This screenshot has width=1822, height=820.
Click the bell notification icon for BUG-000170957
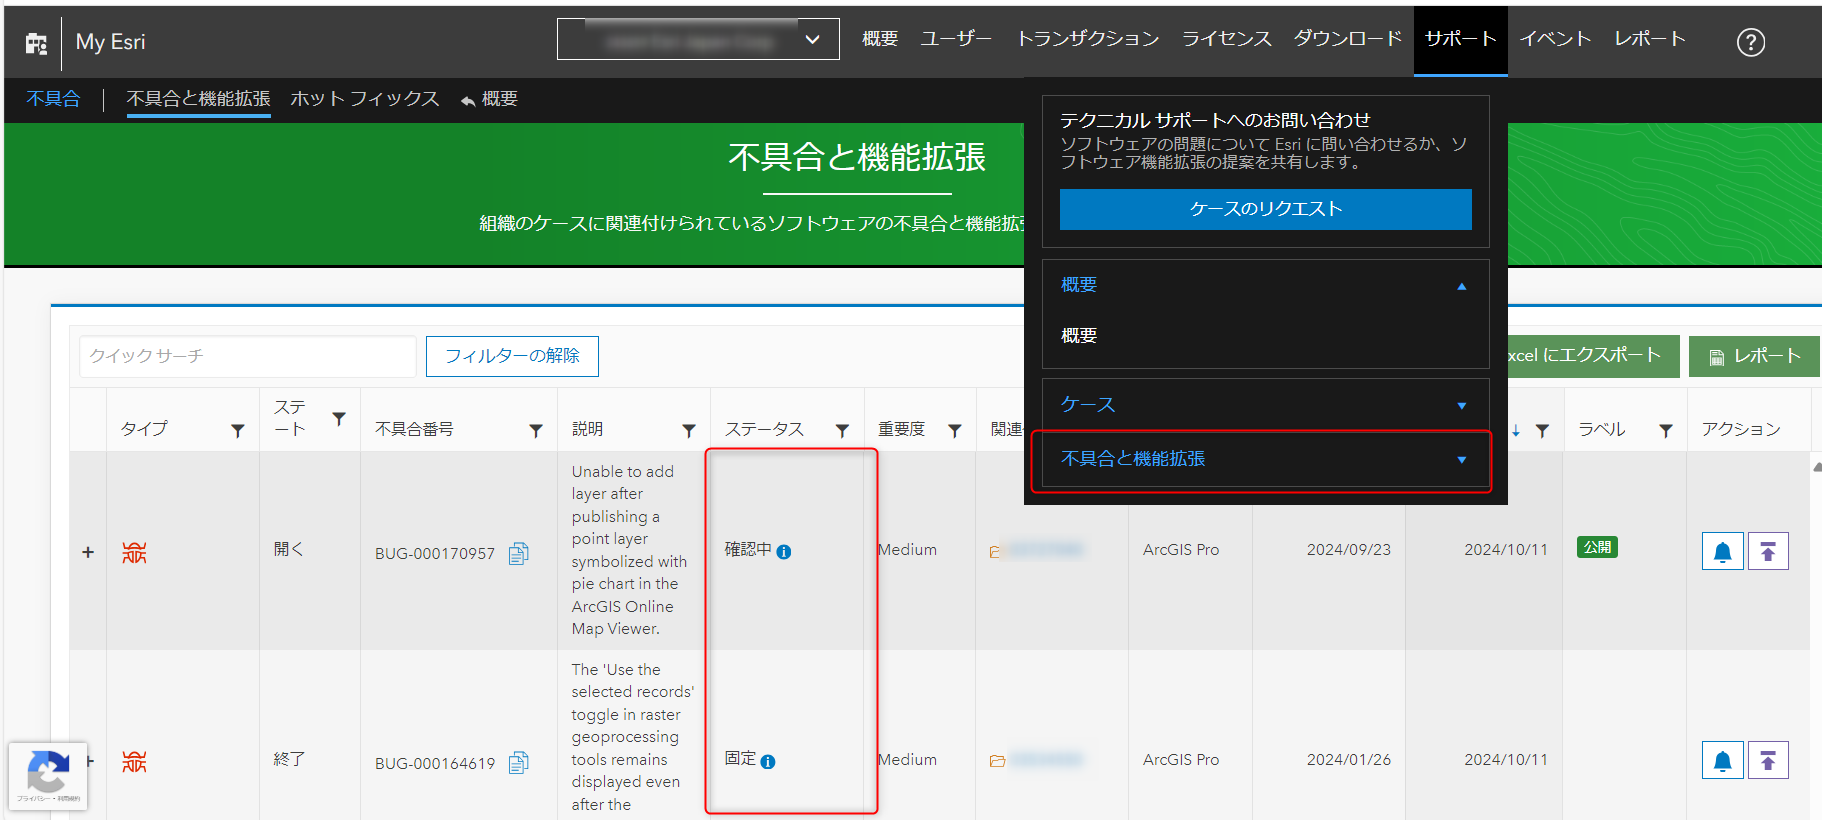(1722, 551)
